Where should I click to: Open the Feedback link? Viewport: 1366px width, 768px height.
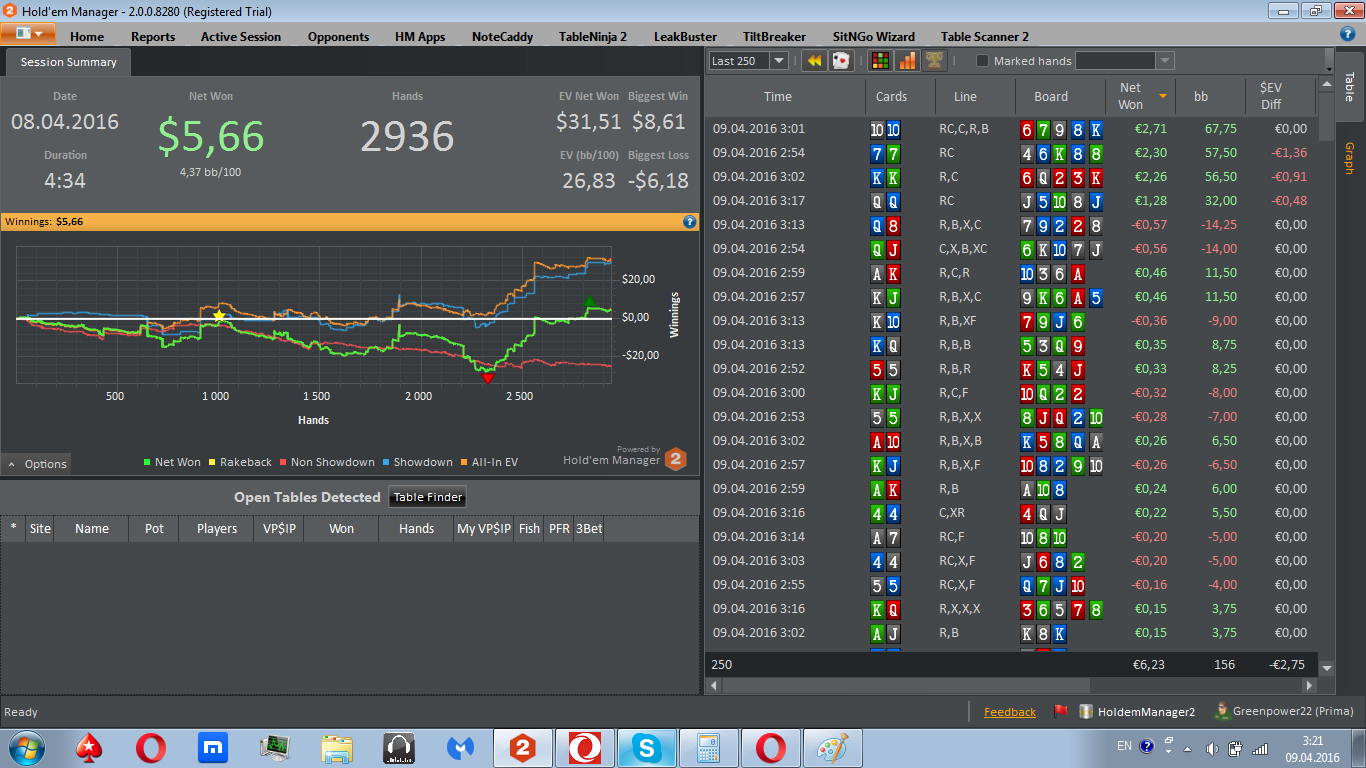(x=1010, y=712)
